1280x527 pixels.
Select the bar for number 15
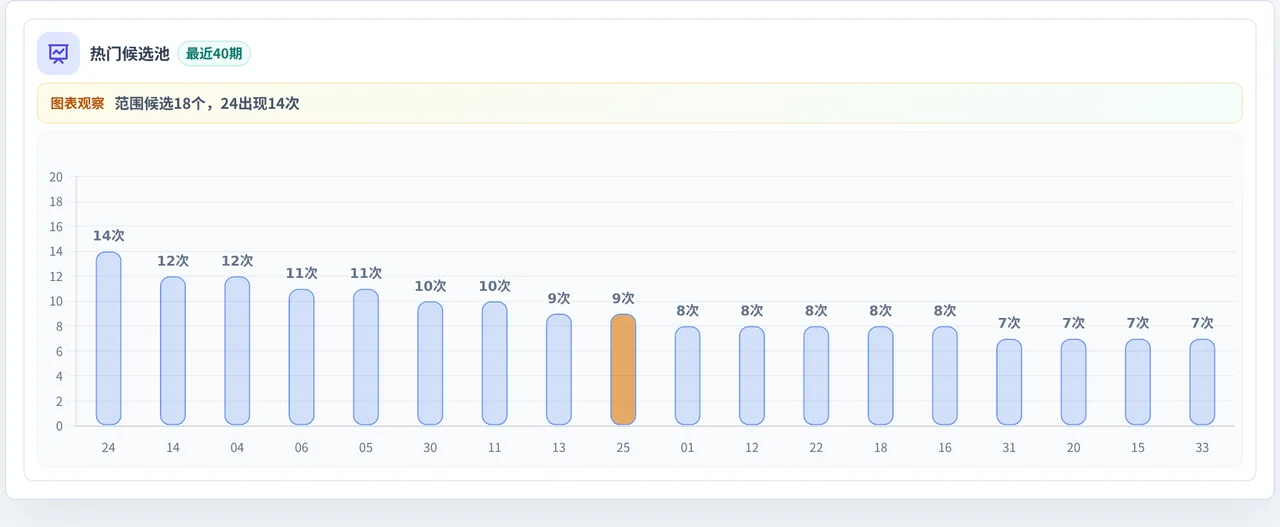(x=1138, y=382)
